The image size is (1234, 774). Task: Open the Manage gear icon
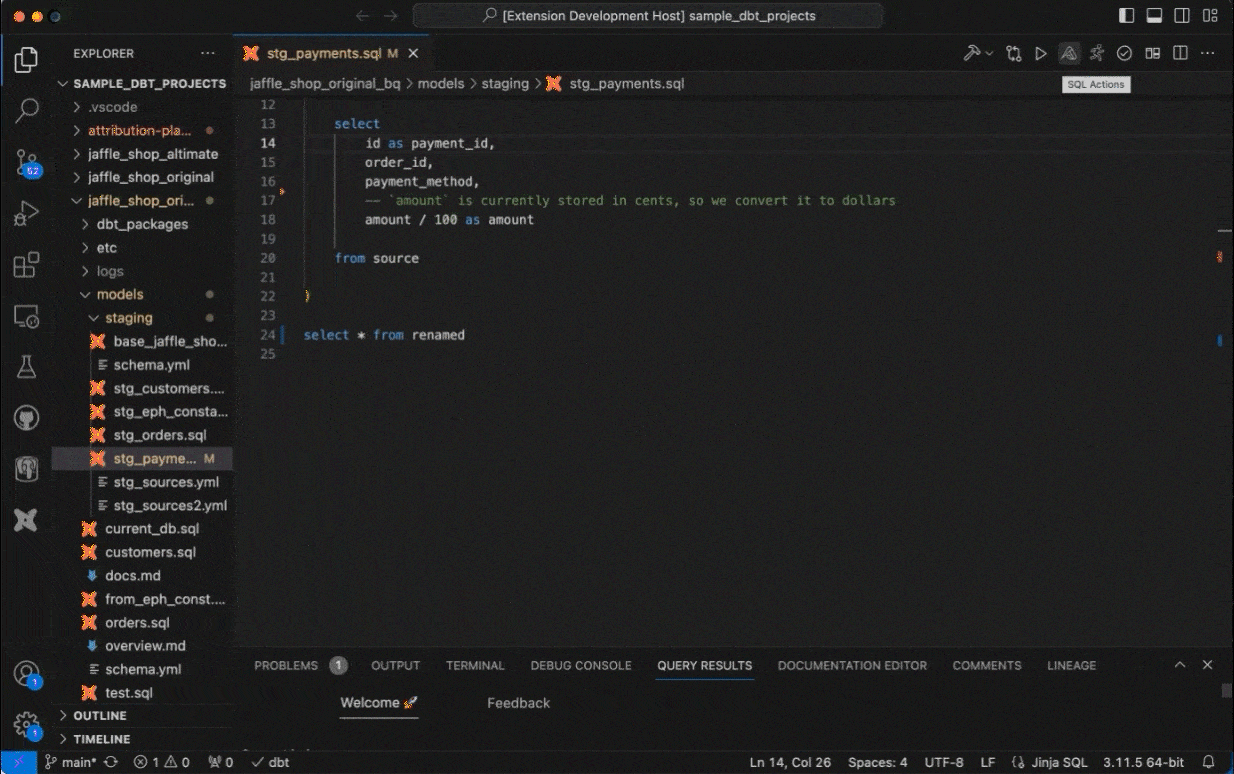[27, 725]
